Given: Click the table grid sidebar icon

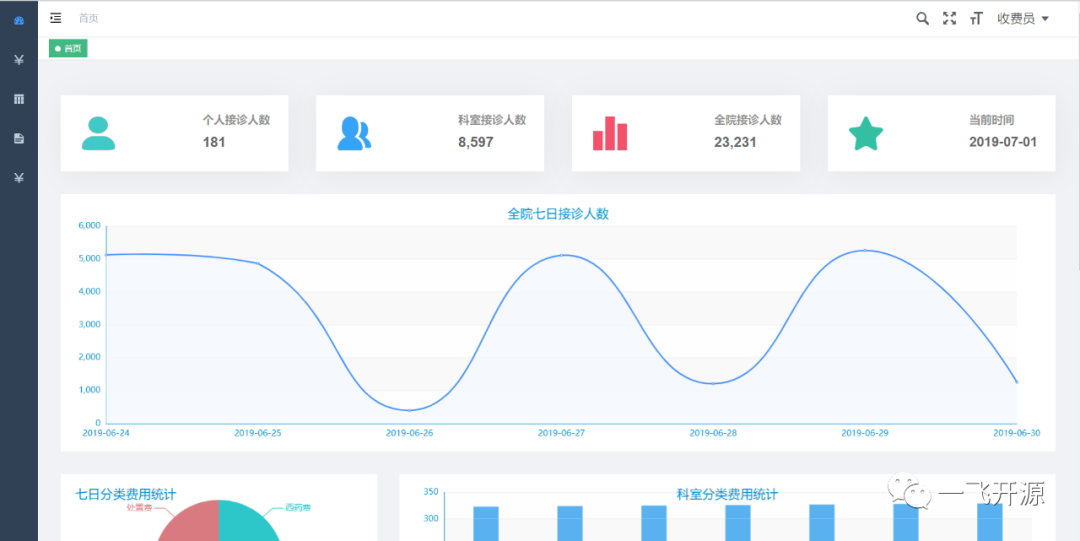Looking at the screenshot, I should point(19,99).
